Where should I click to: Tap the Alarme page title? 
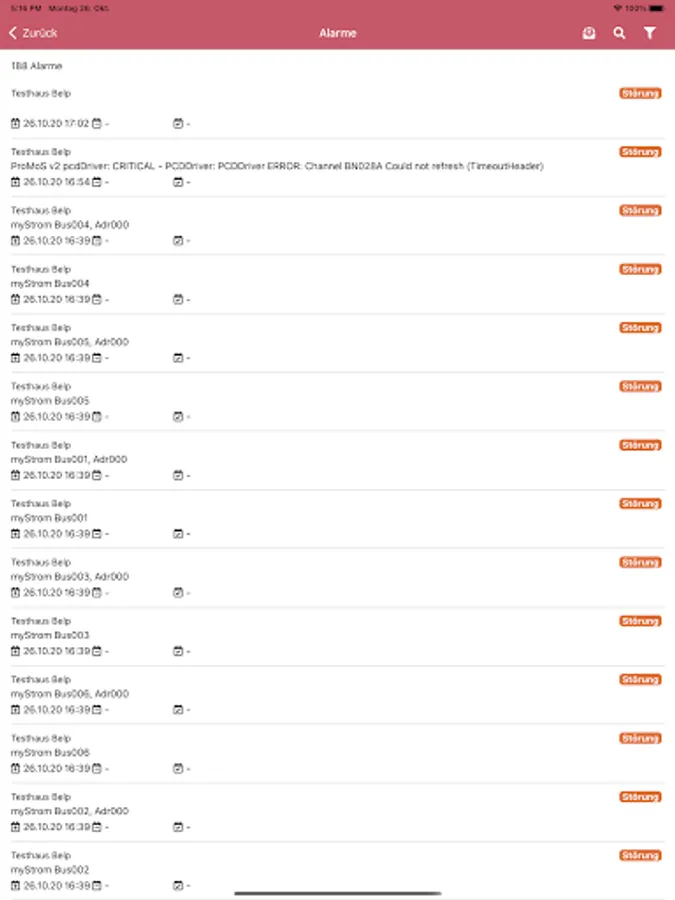pos(337,33)
